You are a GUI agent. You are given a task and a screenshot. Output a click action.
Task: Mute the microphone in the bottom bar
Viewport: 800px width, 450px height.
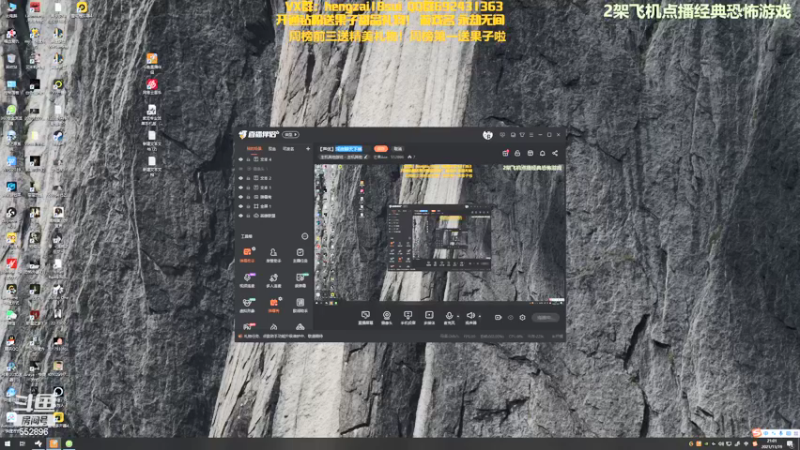449,316
